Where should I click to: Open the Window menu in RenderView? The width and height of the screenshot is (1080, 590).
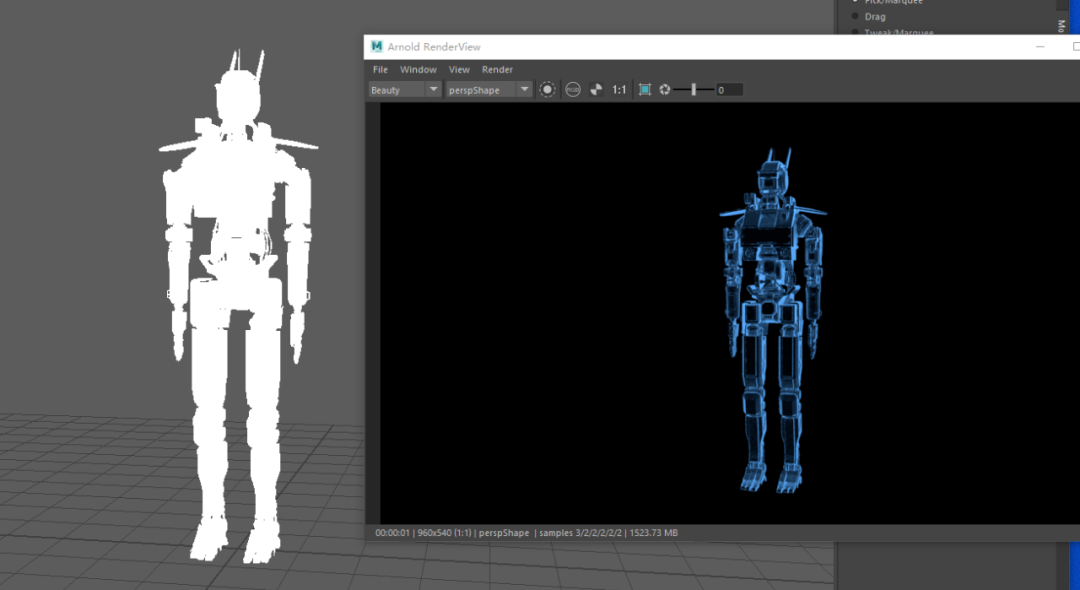418,70
